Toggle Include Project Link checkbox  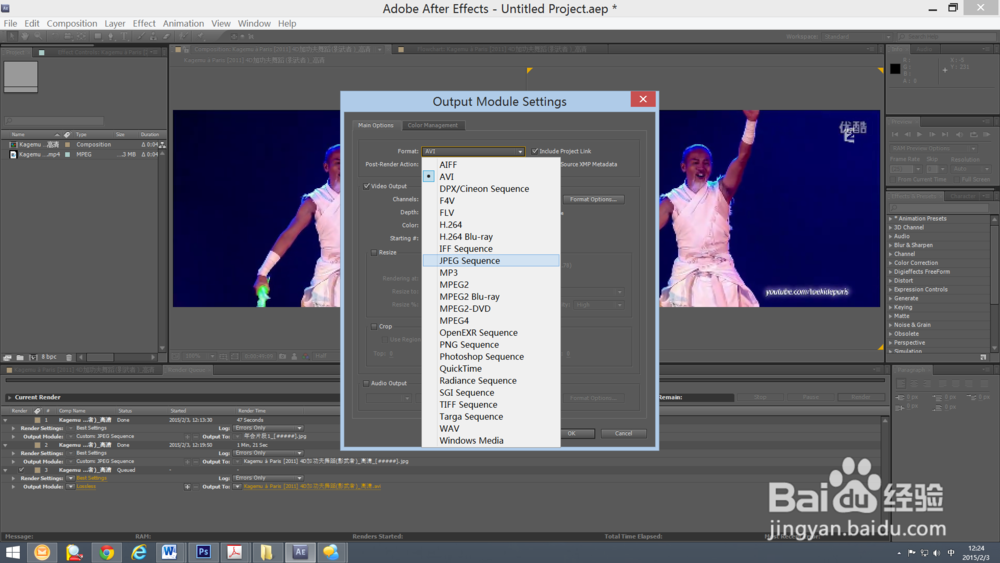pyautogui.click(x=535, y=151)
